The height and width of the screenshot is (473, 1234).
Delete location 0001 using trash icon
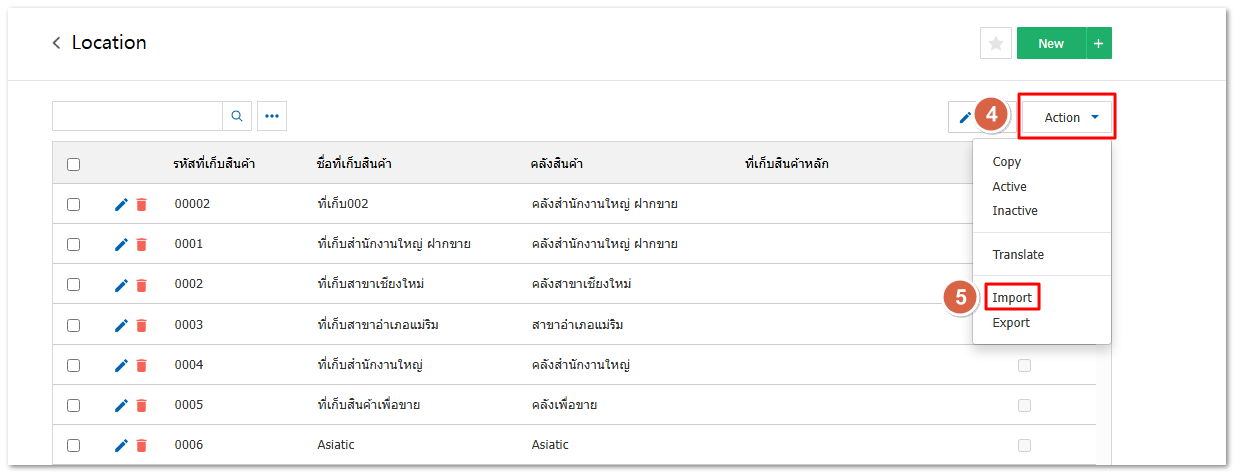tap(141, 244)
